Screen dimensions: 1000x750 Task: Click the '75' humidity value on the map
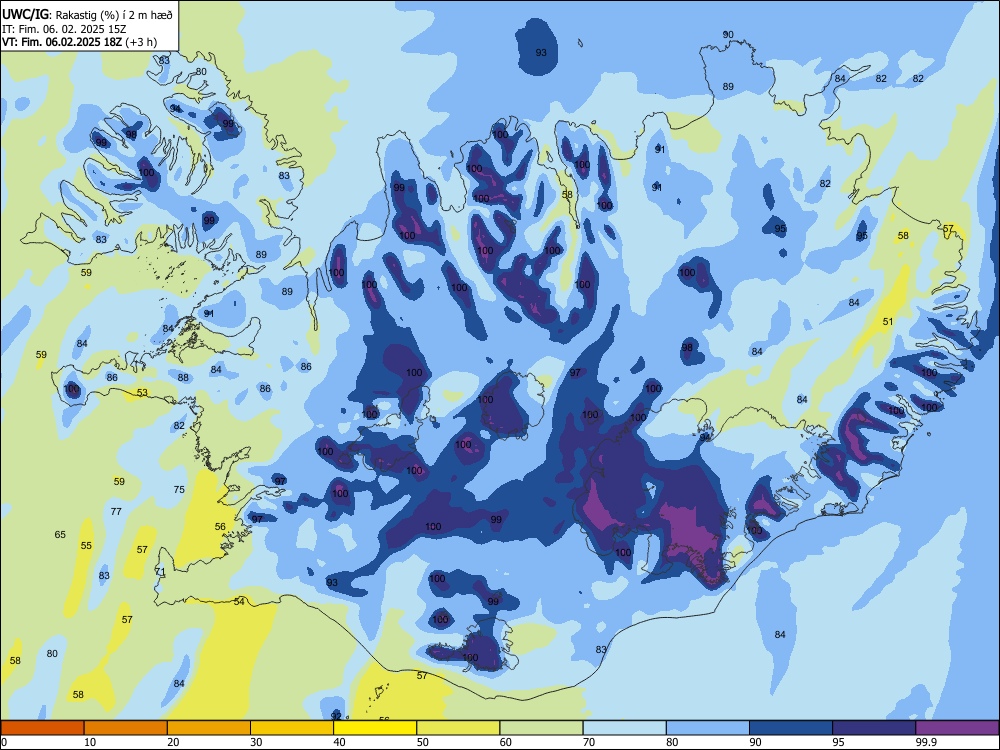pos(179,490)
